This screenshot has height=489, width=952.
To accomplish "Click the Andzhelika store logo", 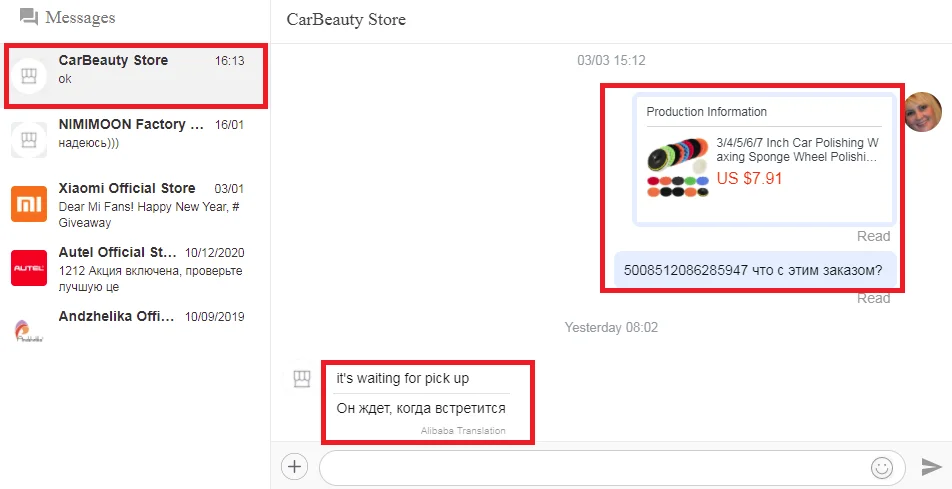I will [29, 330].
